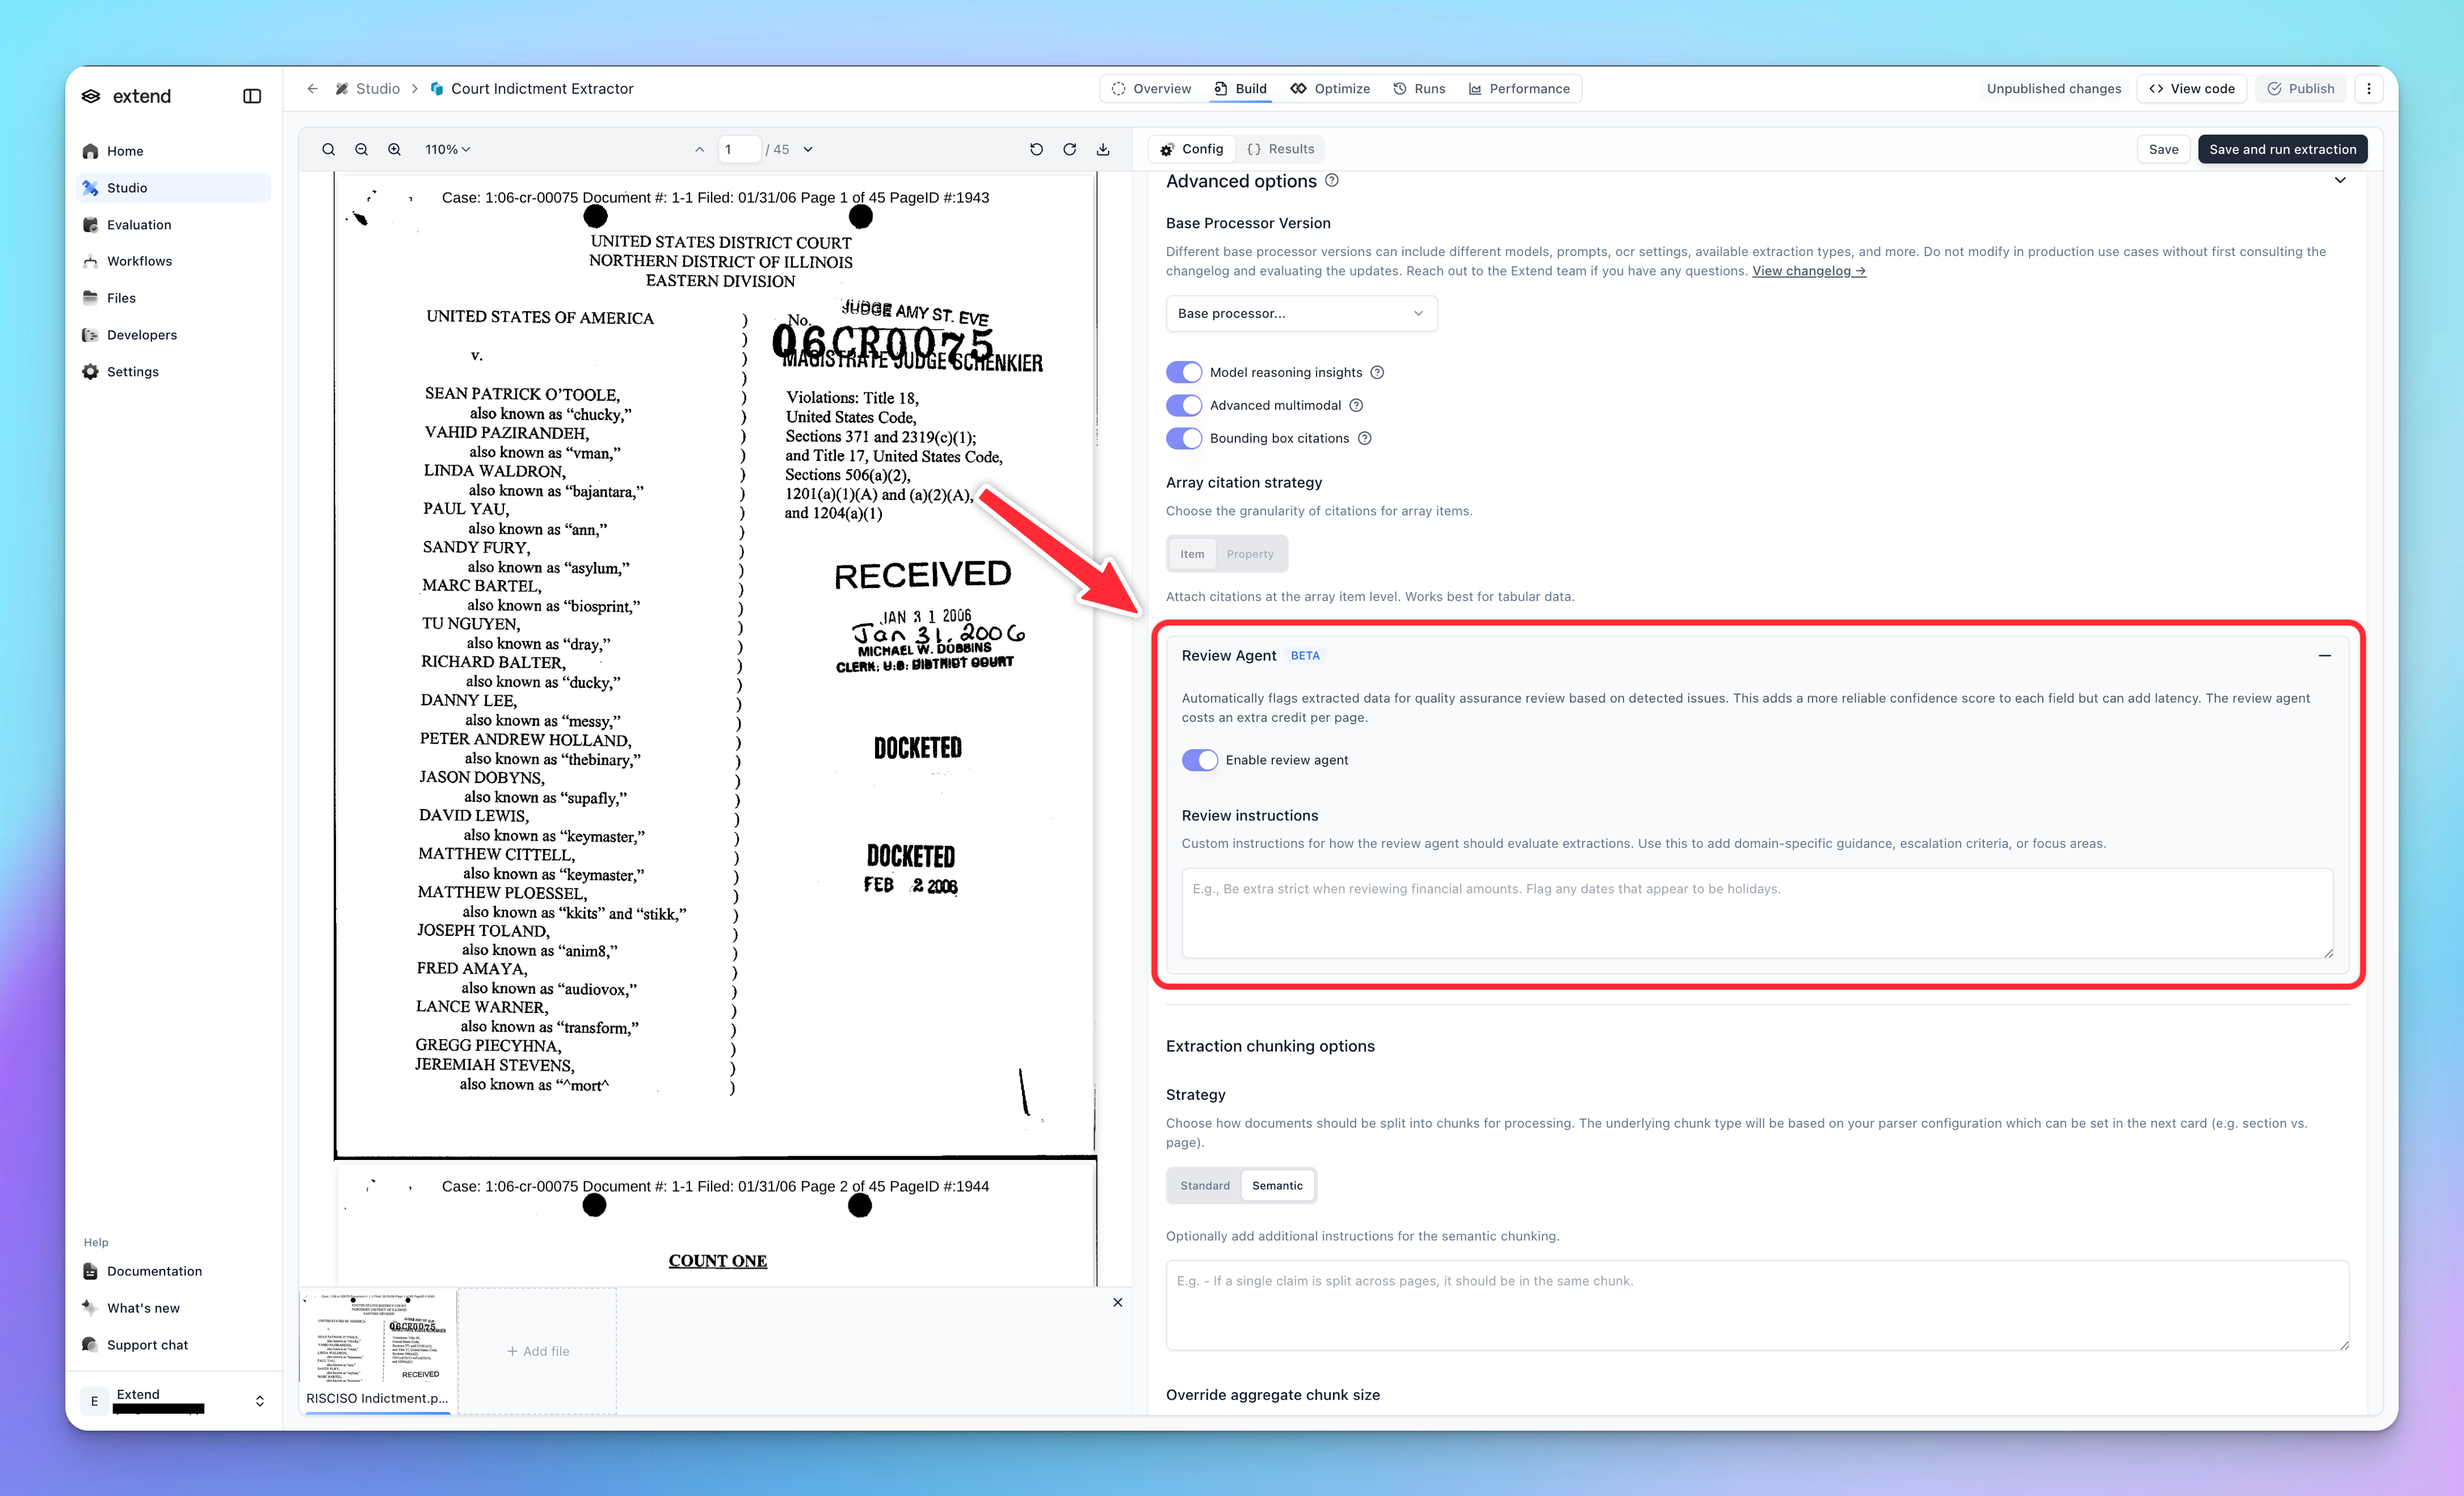
Task: Turn off Enable review agent toggle
Action: [x=1200, y=760]
